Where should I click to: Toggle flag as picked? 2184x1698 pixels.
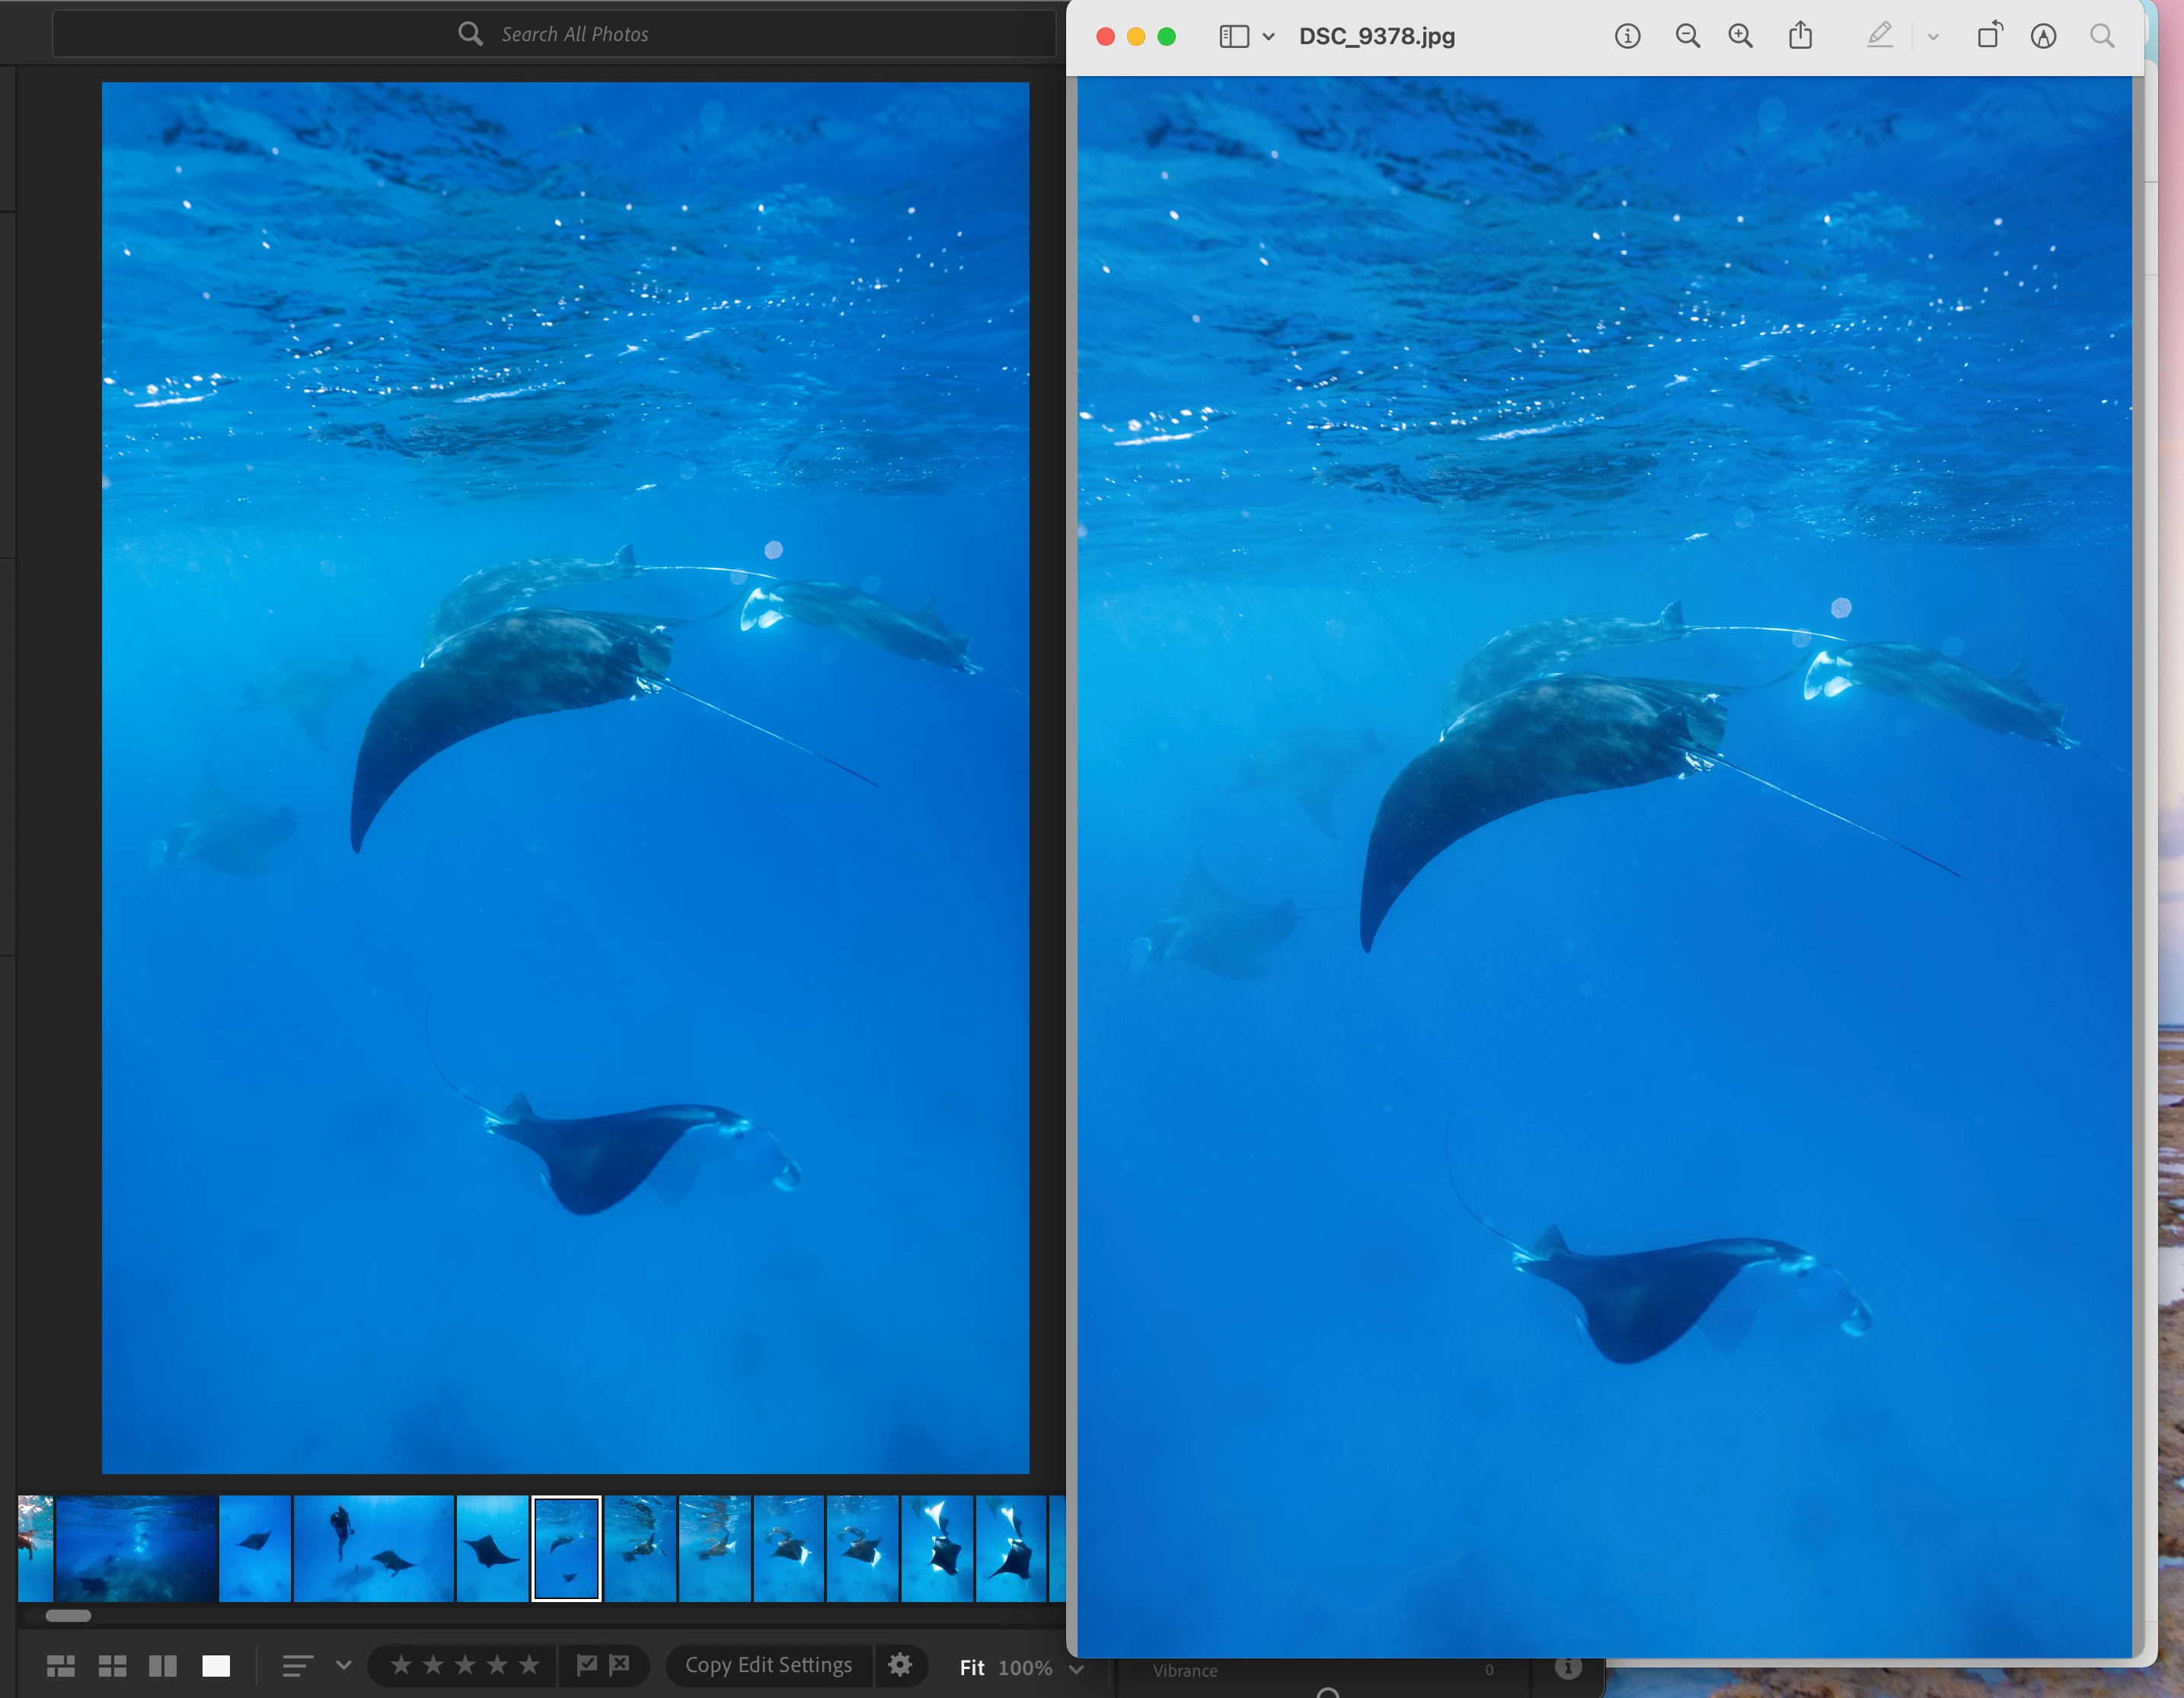(587, 1664)
